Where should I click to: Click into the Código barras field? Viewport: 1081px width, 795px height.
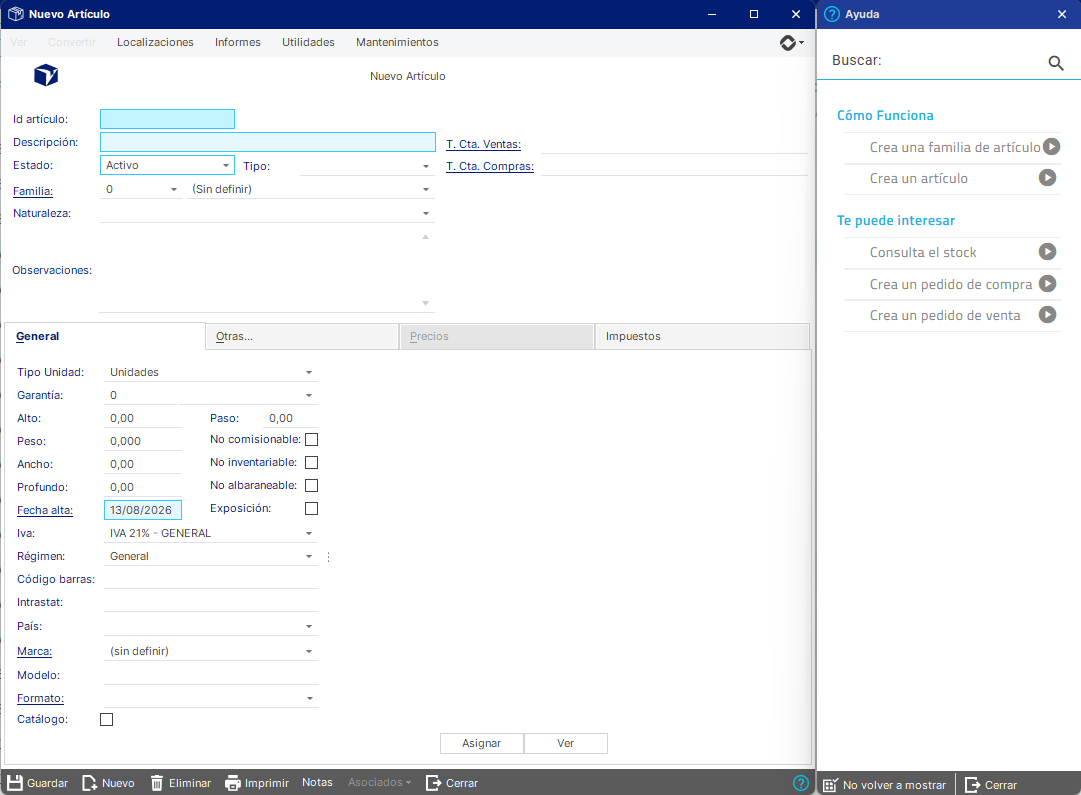click(x=211, y=579)
